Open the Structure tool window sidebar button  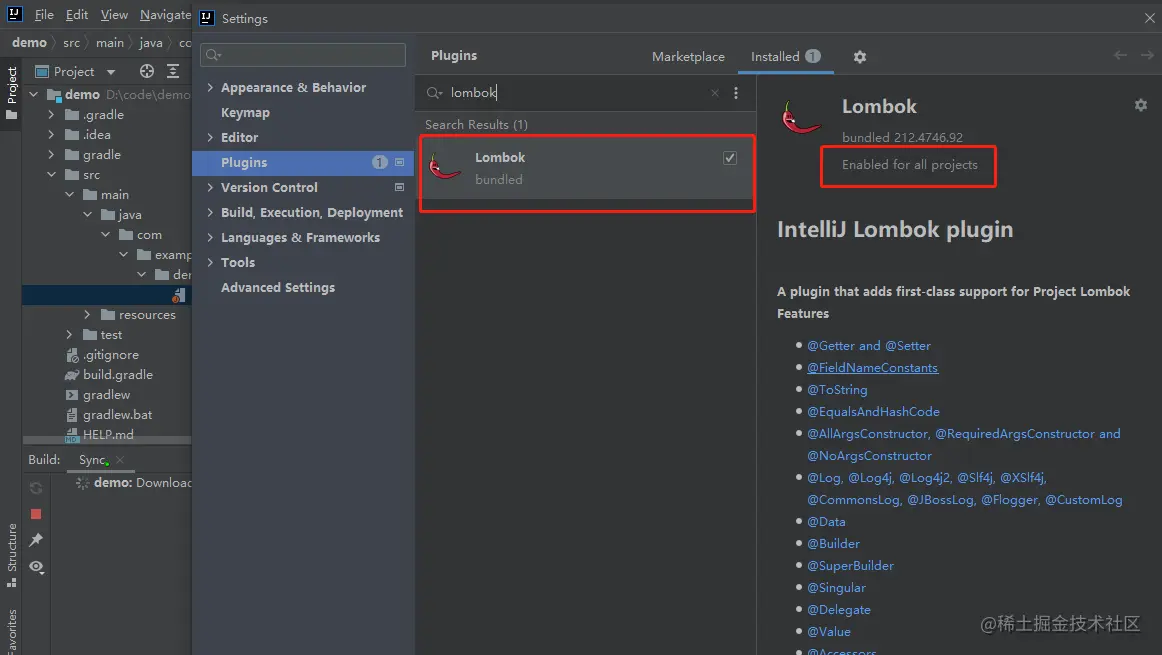pos(11,554)
